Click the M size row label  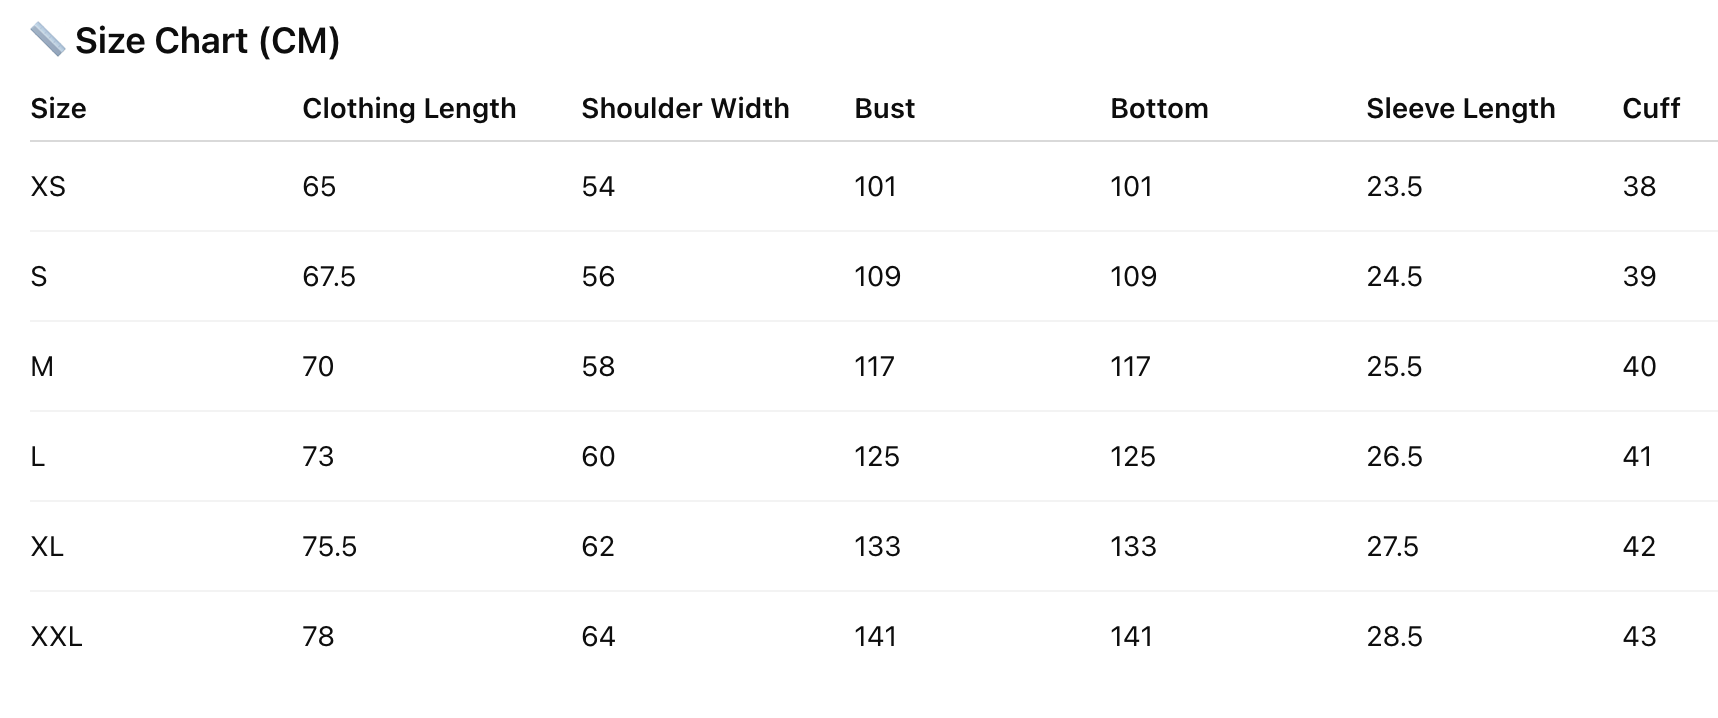point(42,367)
